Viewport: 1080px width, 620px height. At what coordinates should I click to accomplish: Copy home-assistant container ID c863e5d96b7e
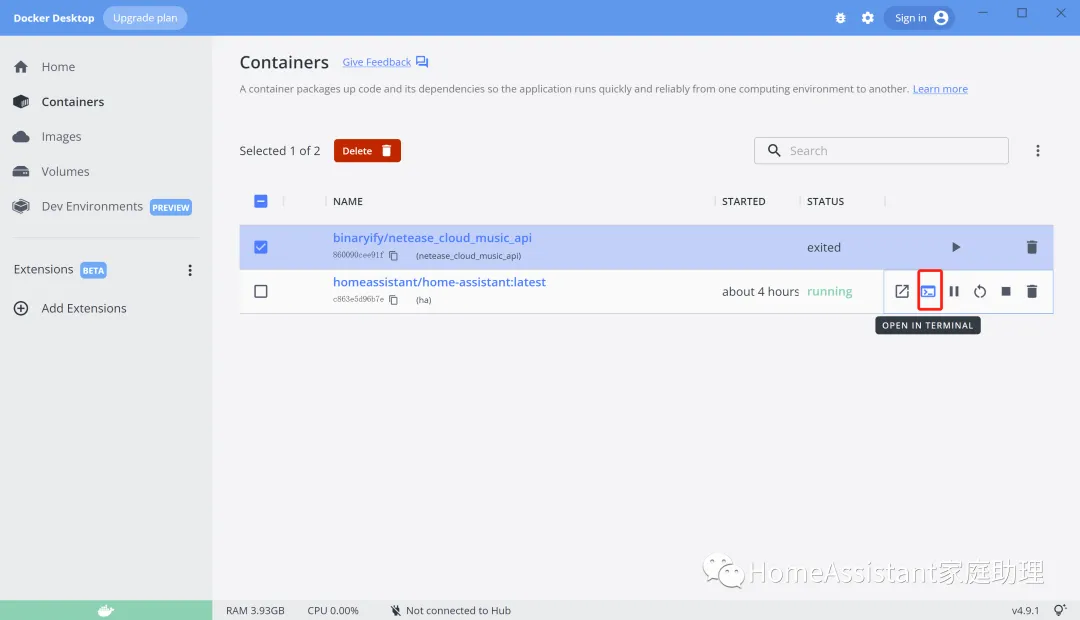[393, 300]
